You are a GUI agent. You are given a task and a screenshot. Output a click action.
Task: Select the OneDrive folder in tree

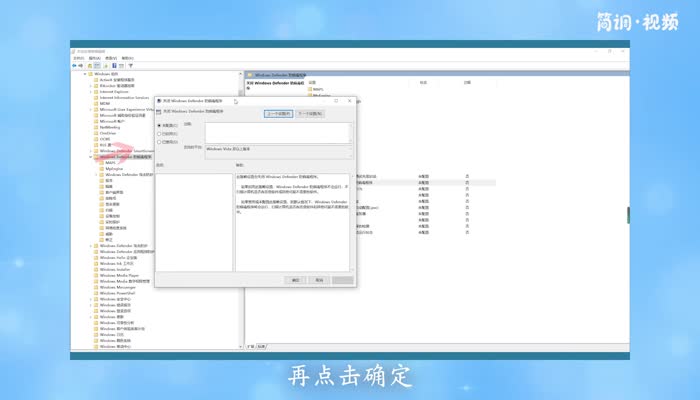tap(108, 133)
